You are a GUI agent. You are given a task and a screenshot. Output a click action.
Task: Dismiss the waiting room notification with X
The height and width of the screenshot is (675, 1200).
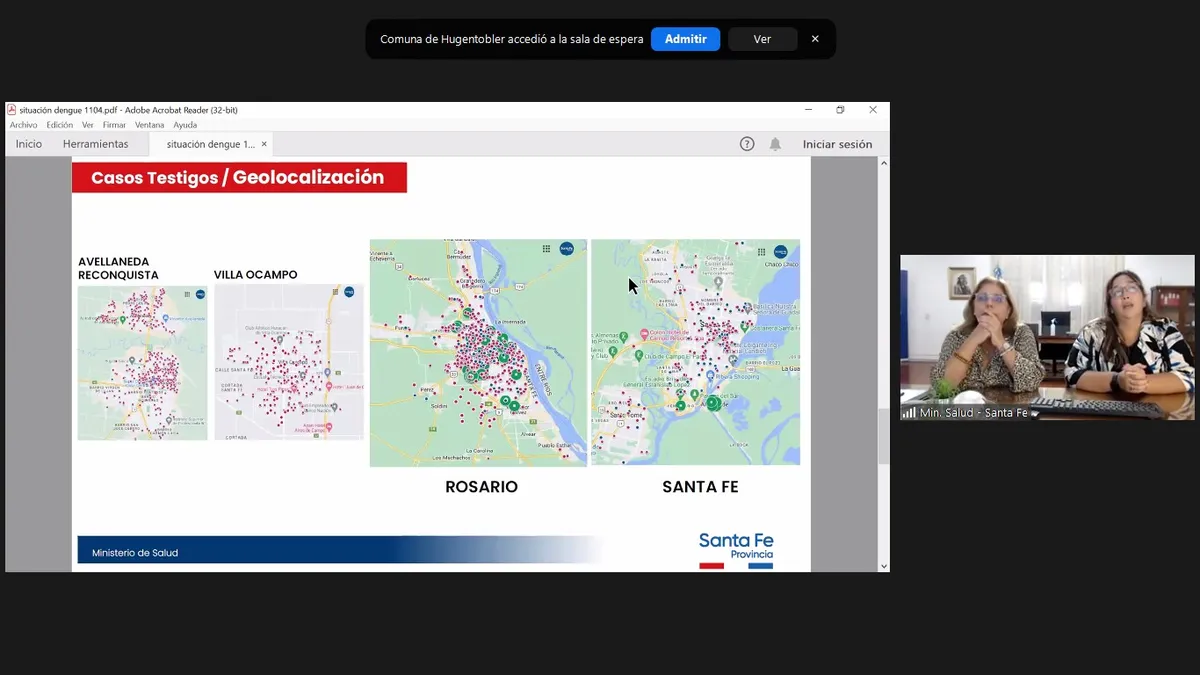pos(815,39)
